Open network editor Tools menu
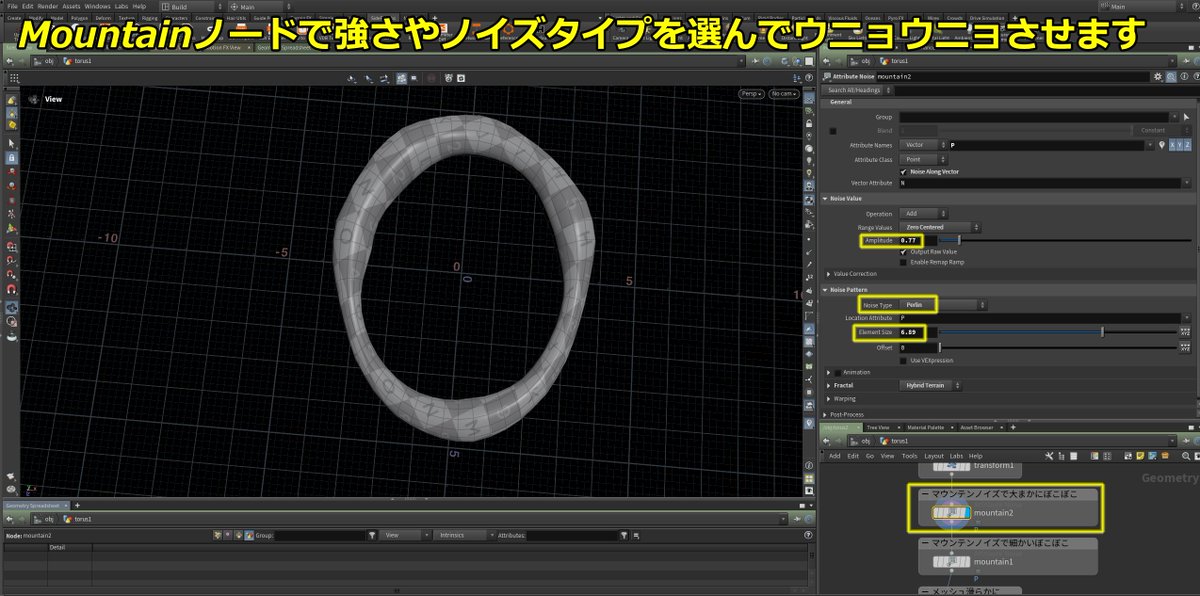This screenshot has width=1200, height=596. click(x=909, y=455)
